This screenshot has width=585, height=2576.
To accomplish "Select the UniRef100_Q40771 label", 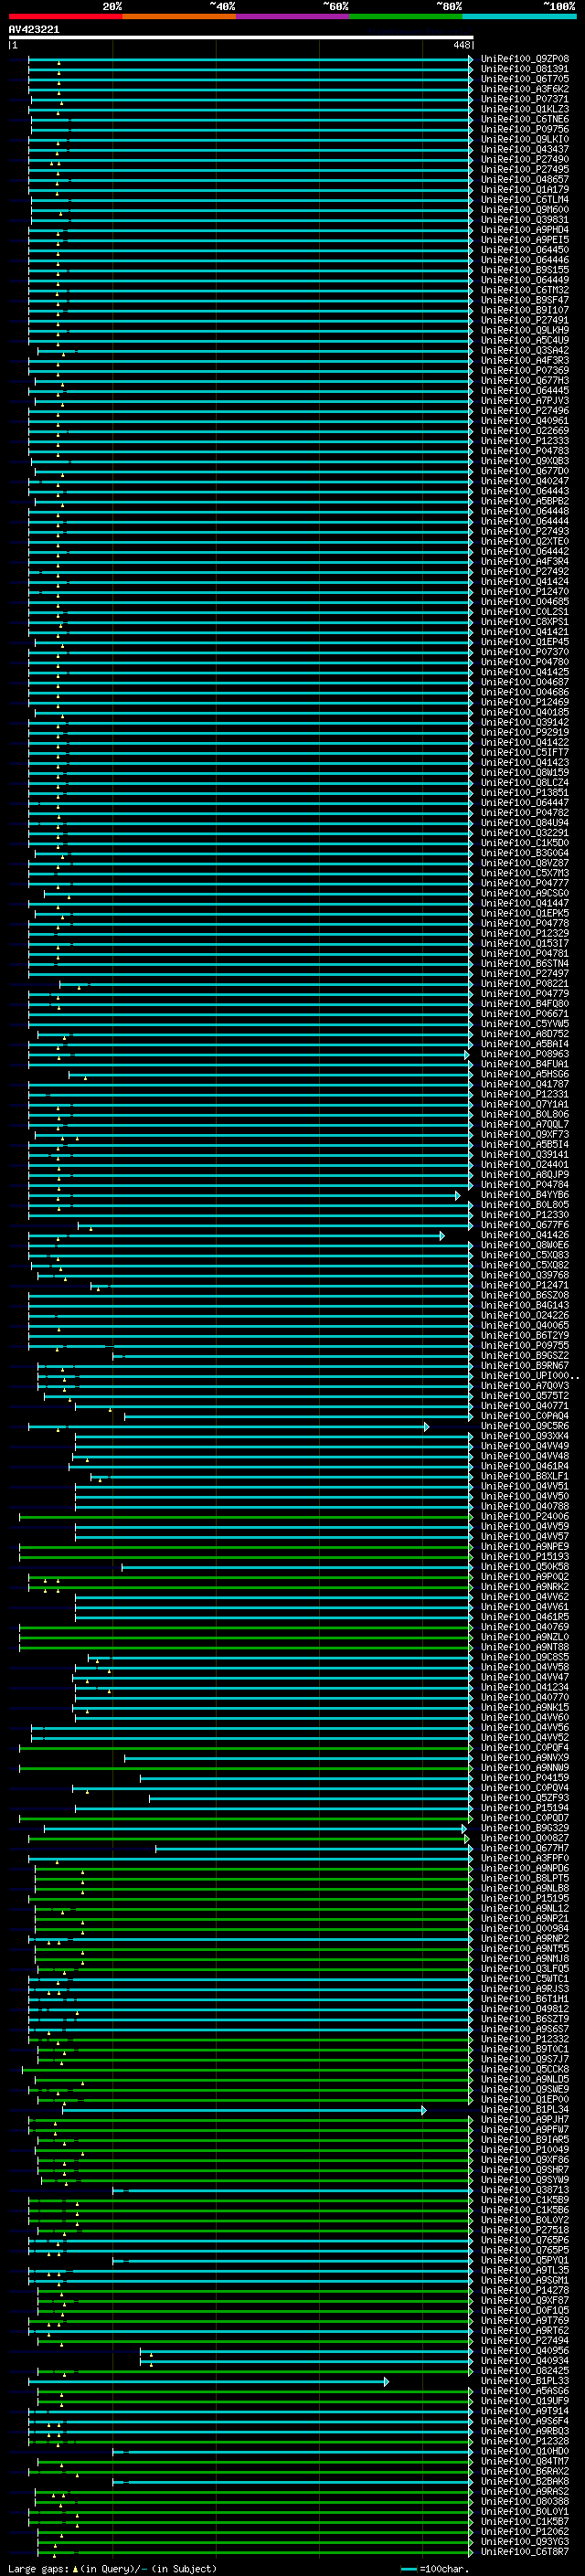I will (524, 1406).
